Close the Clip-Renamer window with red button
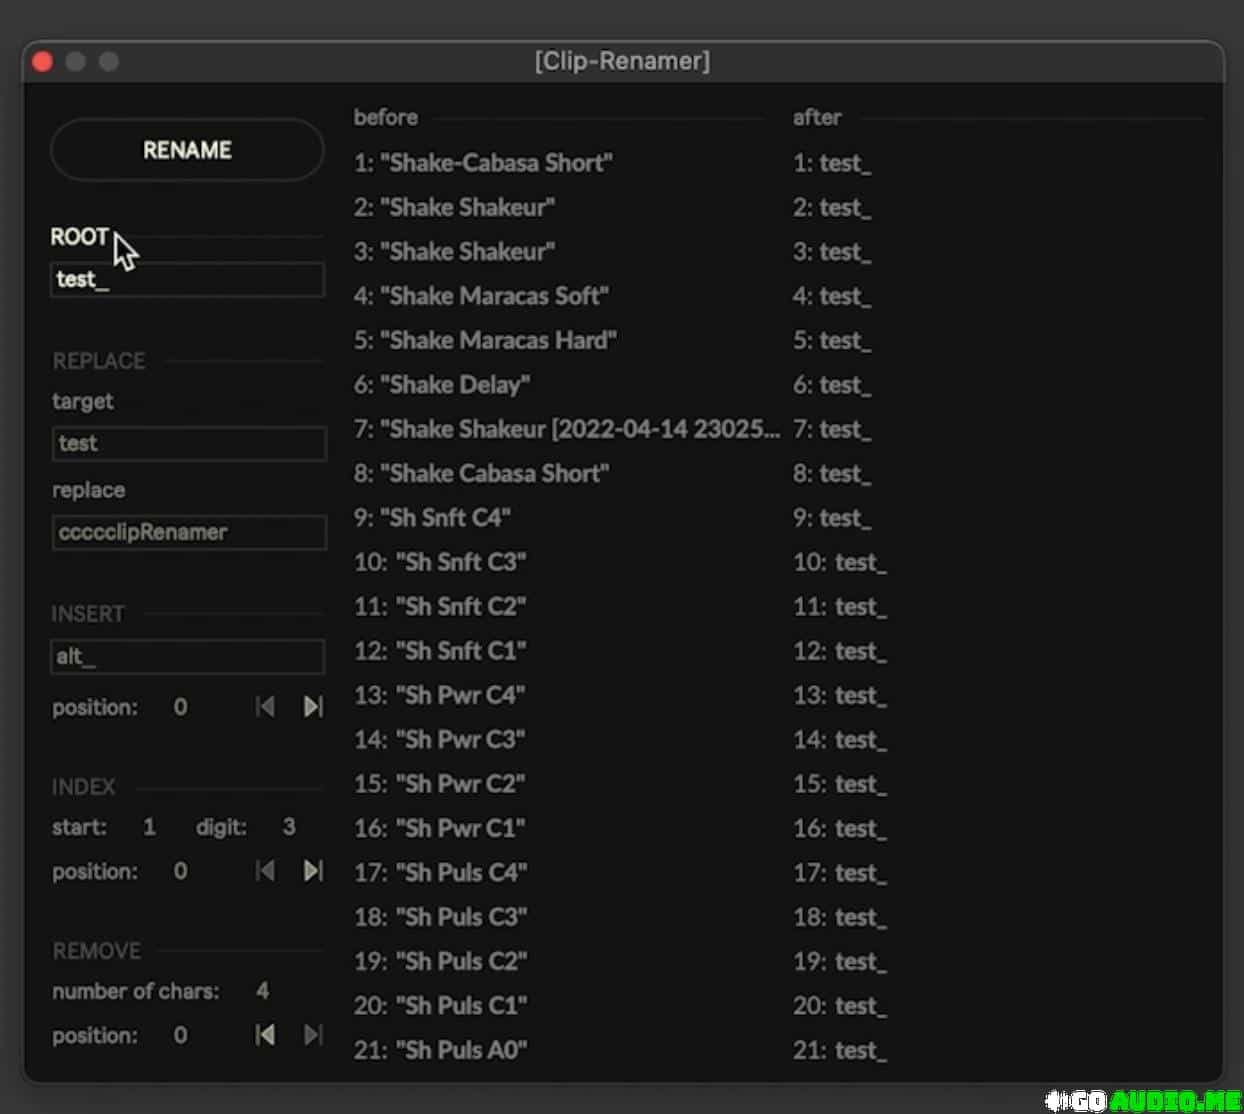The width and height of the screenshot is (1244, 1114). point(42,62)
